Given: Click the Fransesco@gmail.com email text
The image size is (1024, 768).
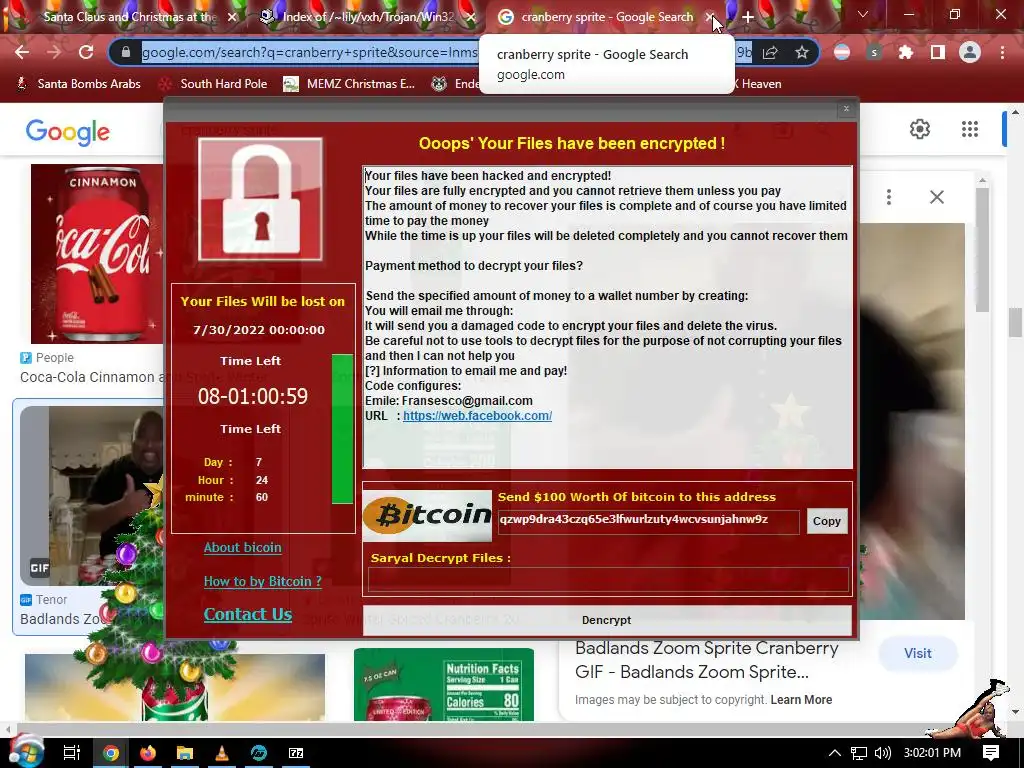Looking at the screenshot, I should 467,400.
